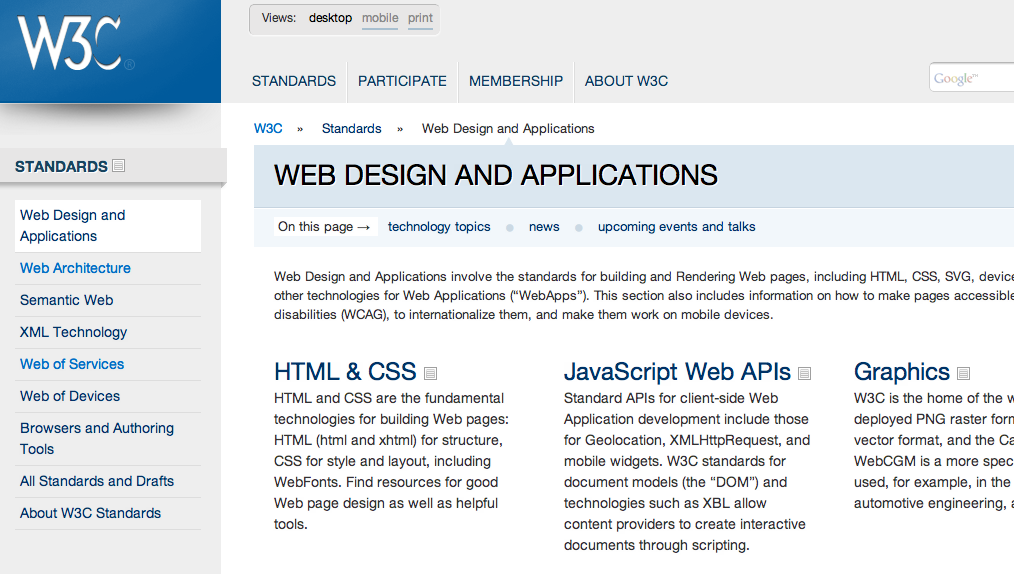
Task: Click the small icon beside Graphics heading
Action: (964, 373)
